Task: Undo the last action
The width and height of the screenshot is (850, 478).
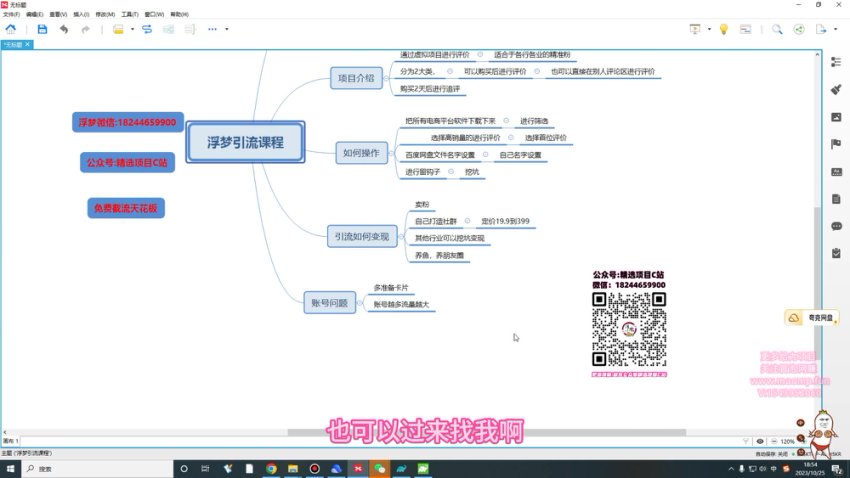Action: pyautogui.click(x=64, y=30)
